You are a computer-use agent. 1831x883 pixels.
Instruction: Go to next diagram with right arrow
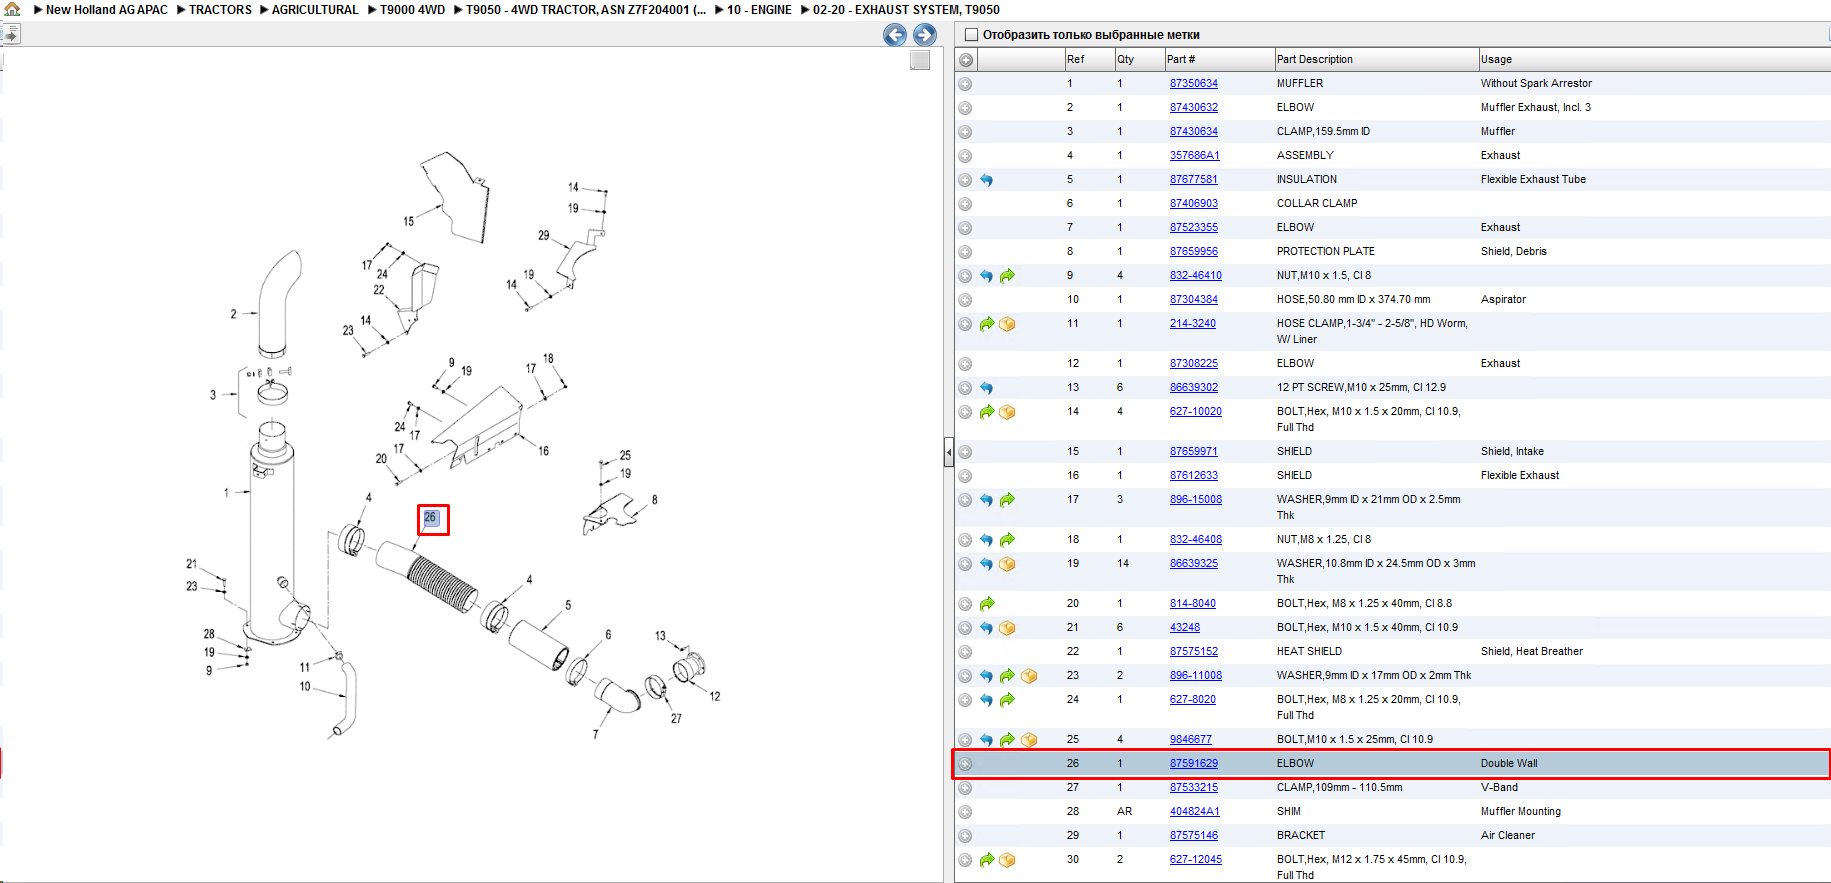925,35
